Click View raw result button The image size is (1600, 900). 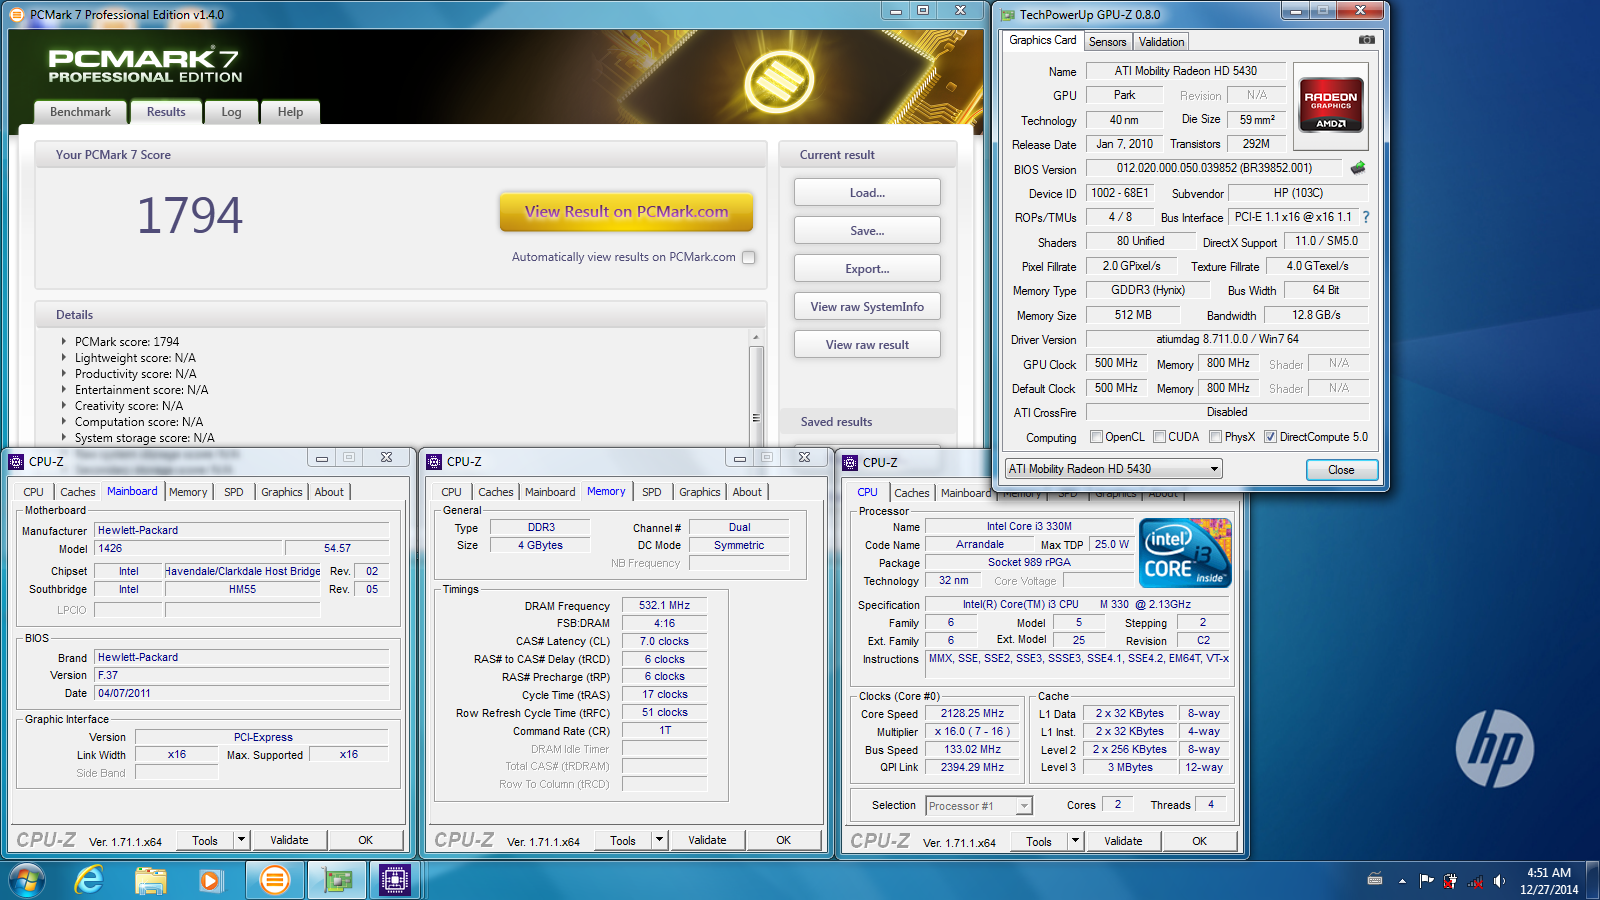pos(867,345)
